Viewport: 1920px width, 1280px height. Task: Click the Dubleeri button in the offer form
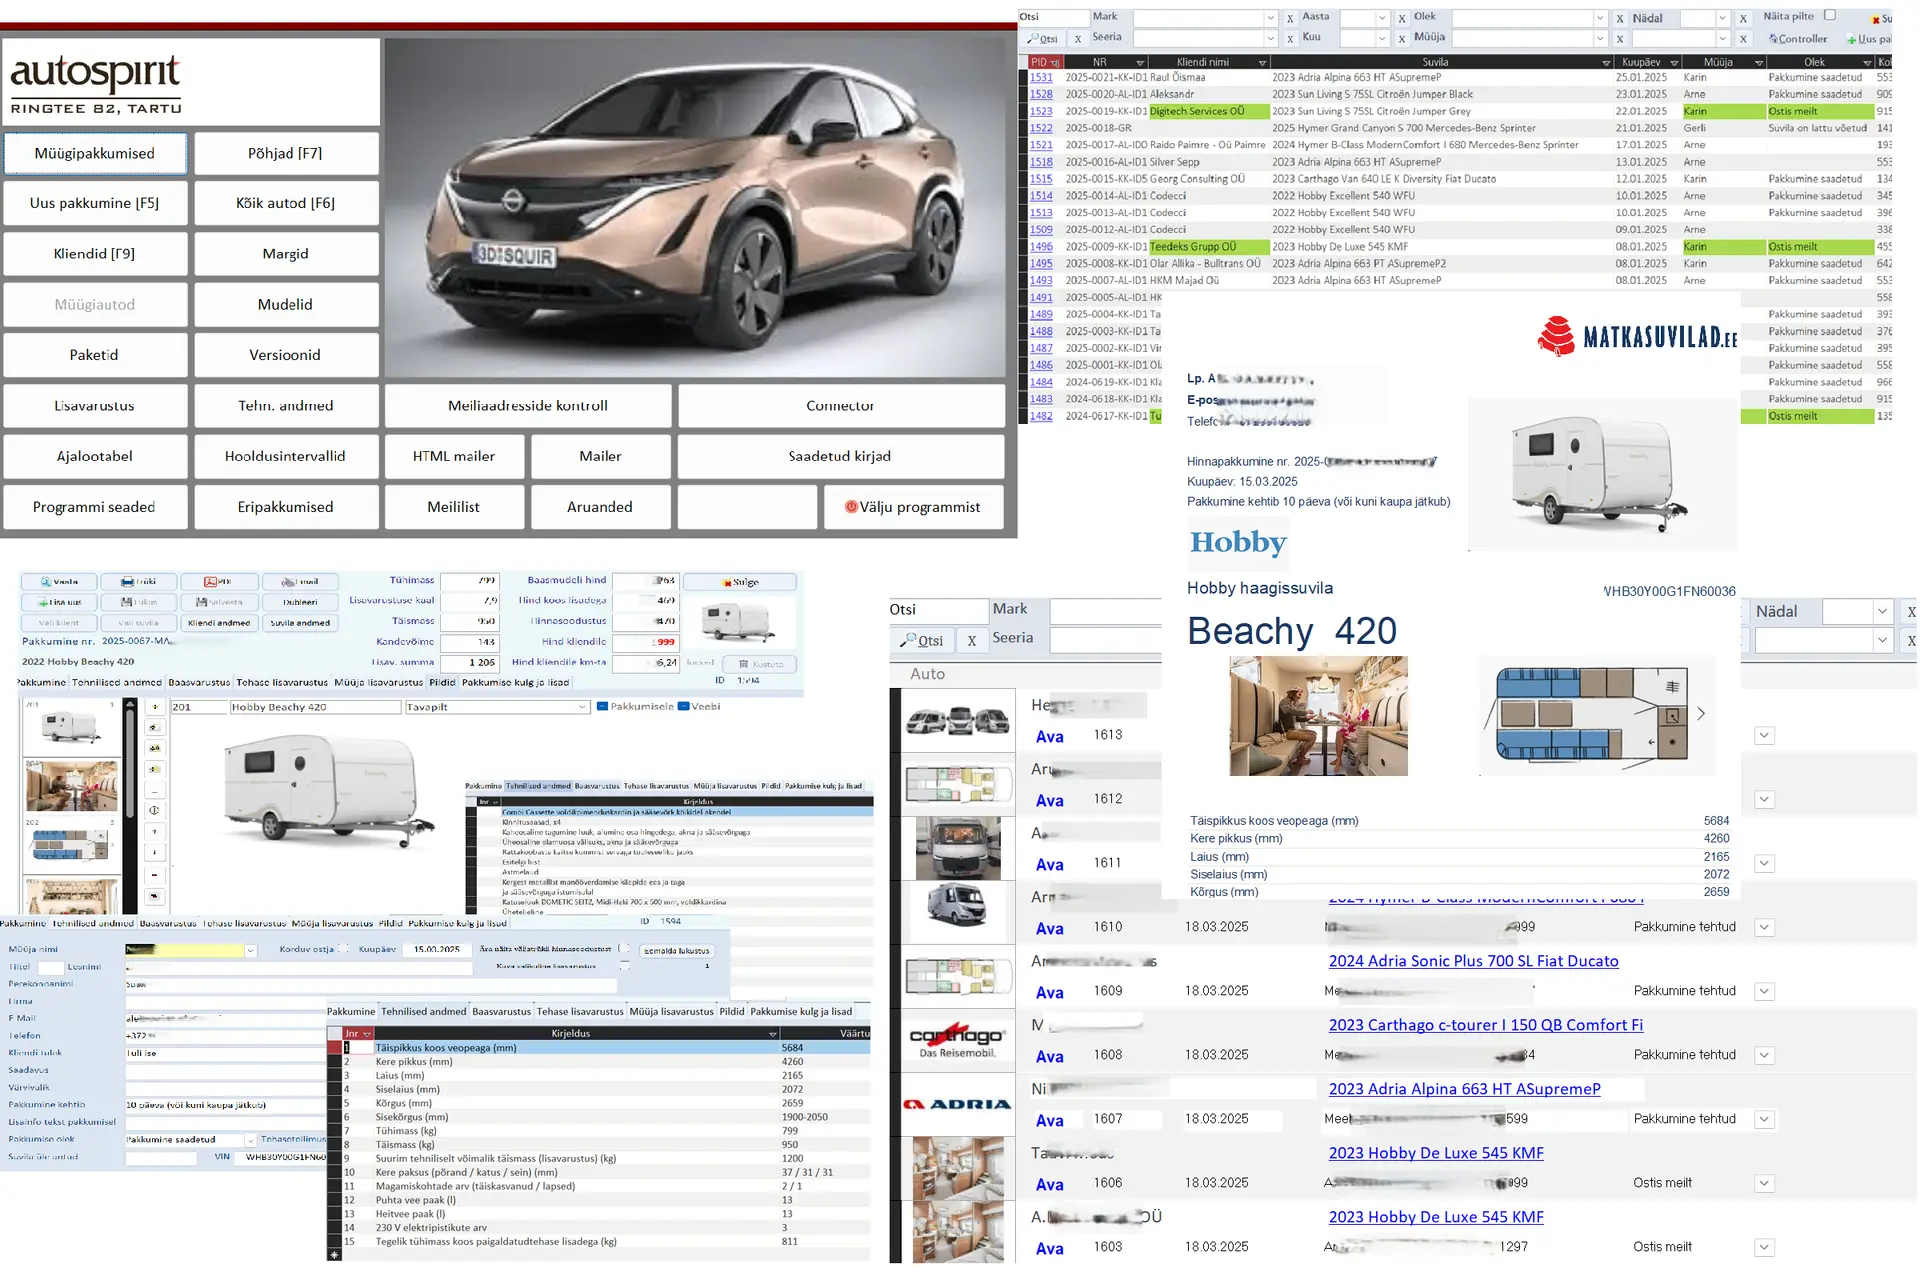[300, 602]
